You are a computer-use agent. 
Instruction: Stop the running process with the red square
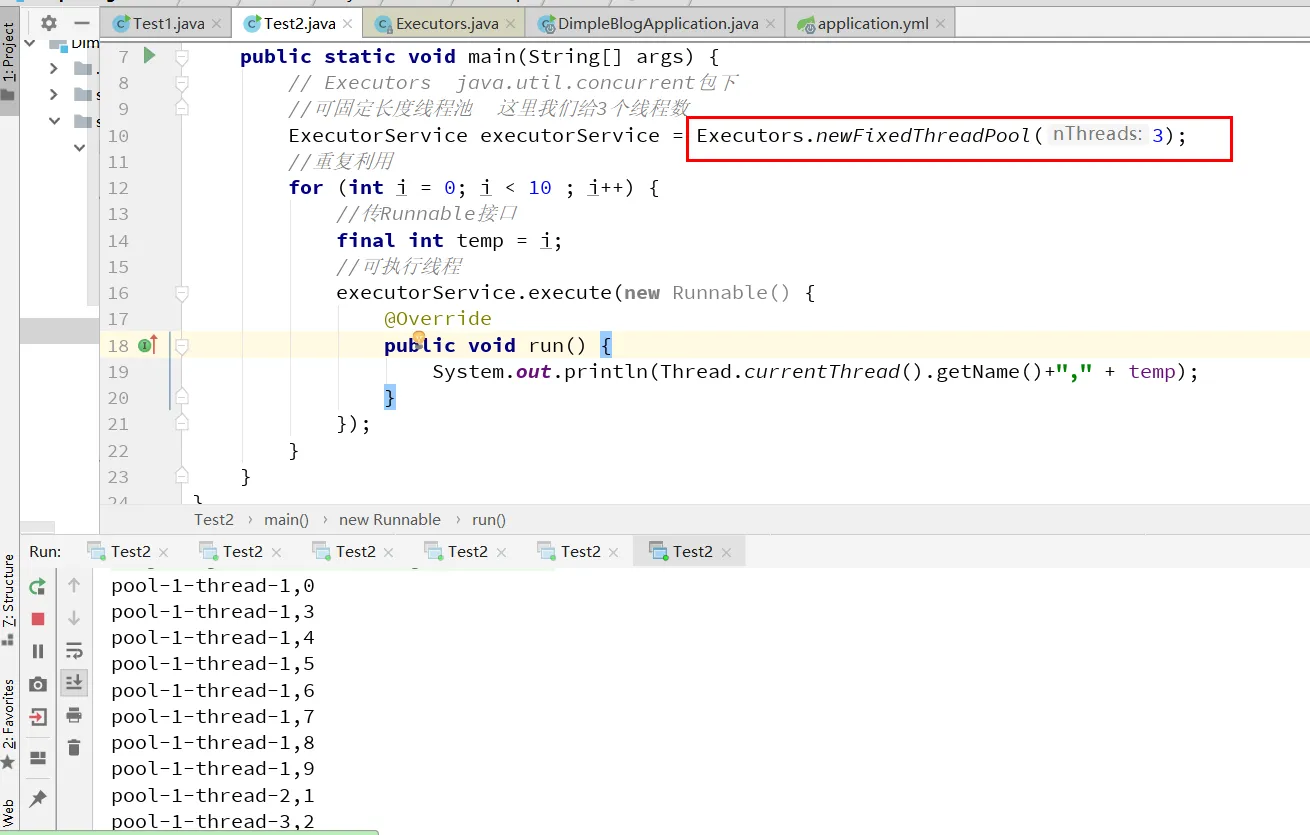coord(38,619)
